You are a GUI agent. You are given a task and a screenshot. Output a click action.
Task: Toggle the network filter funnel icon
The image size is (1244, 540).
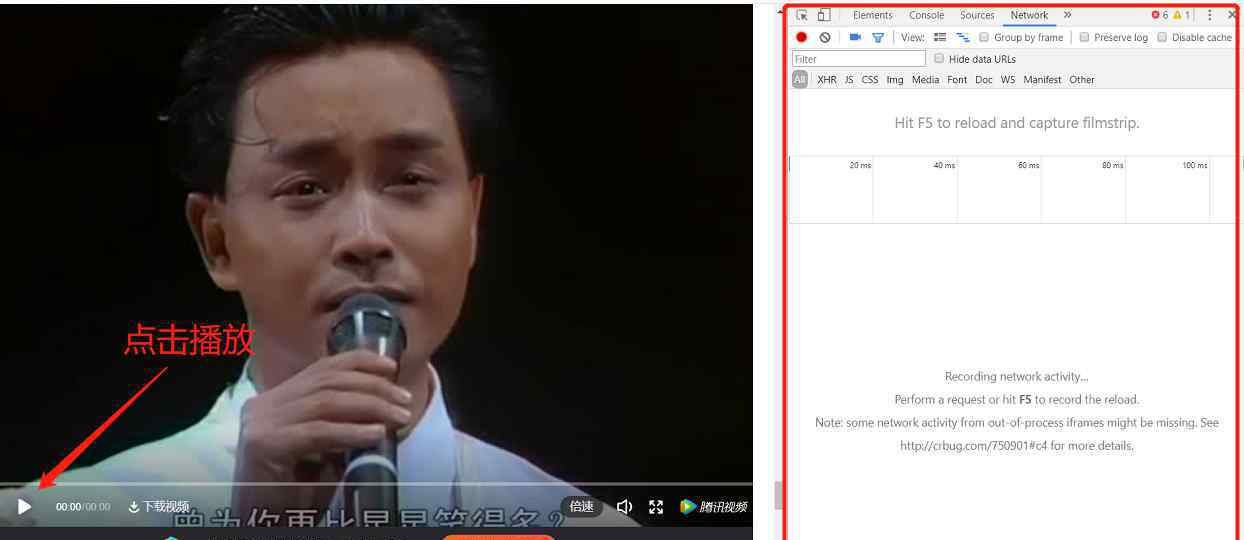pos(878,37)
